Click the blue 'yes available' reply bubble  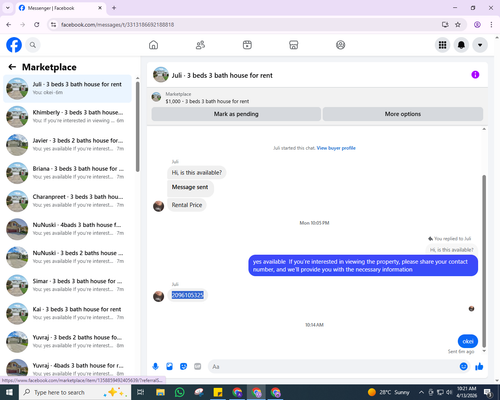click(x=363, y=266)
